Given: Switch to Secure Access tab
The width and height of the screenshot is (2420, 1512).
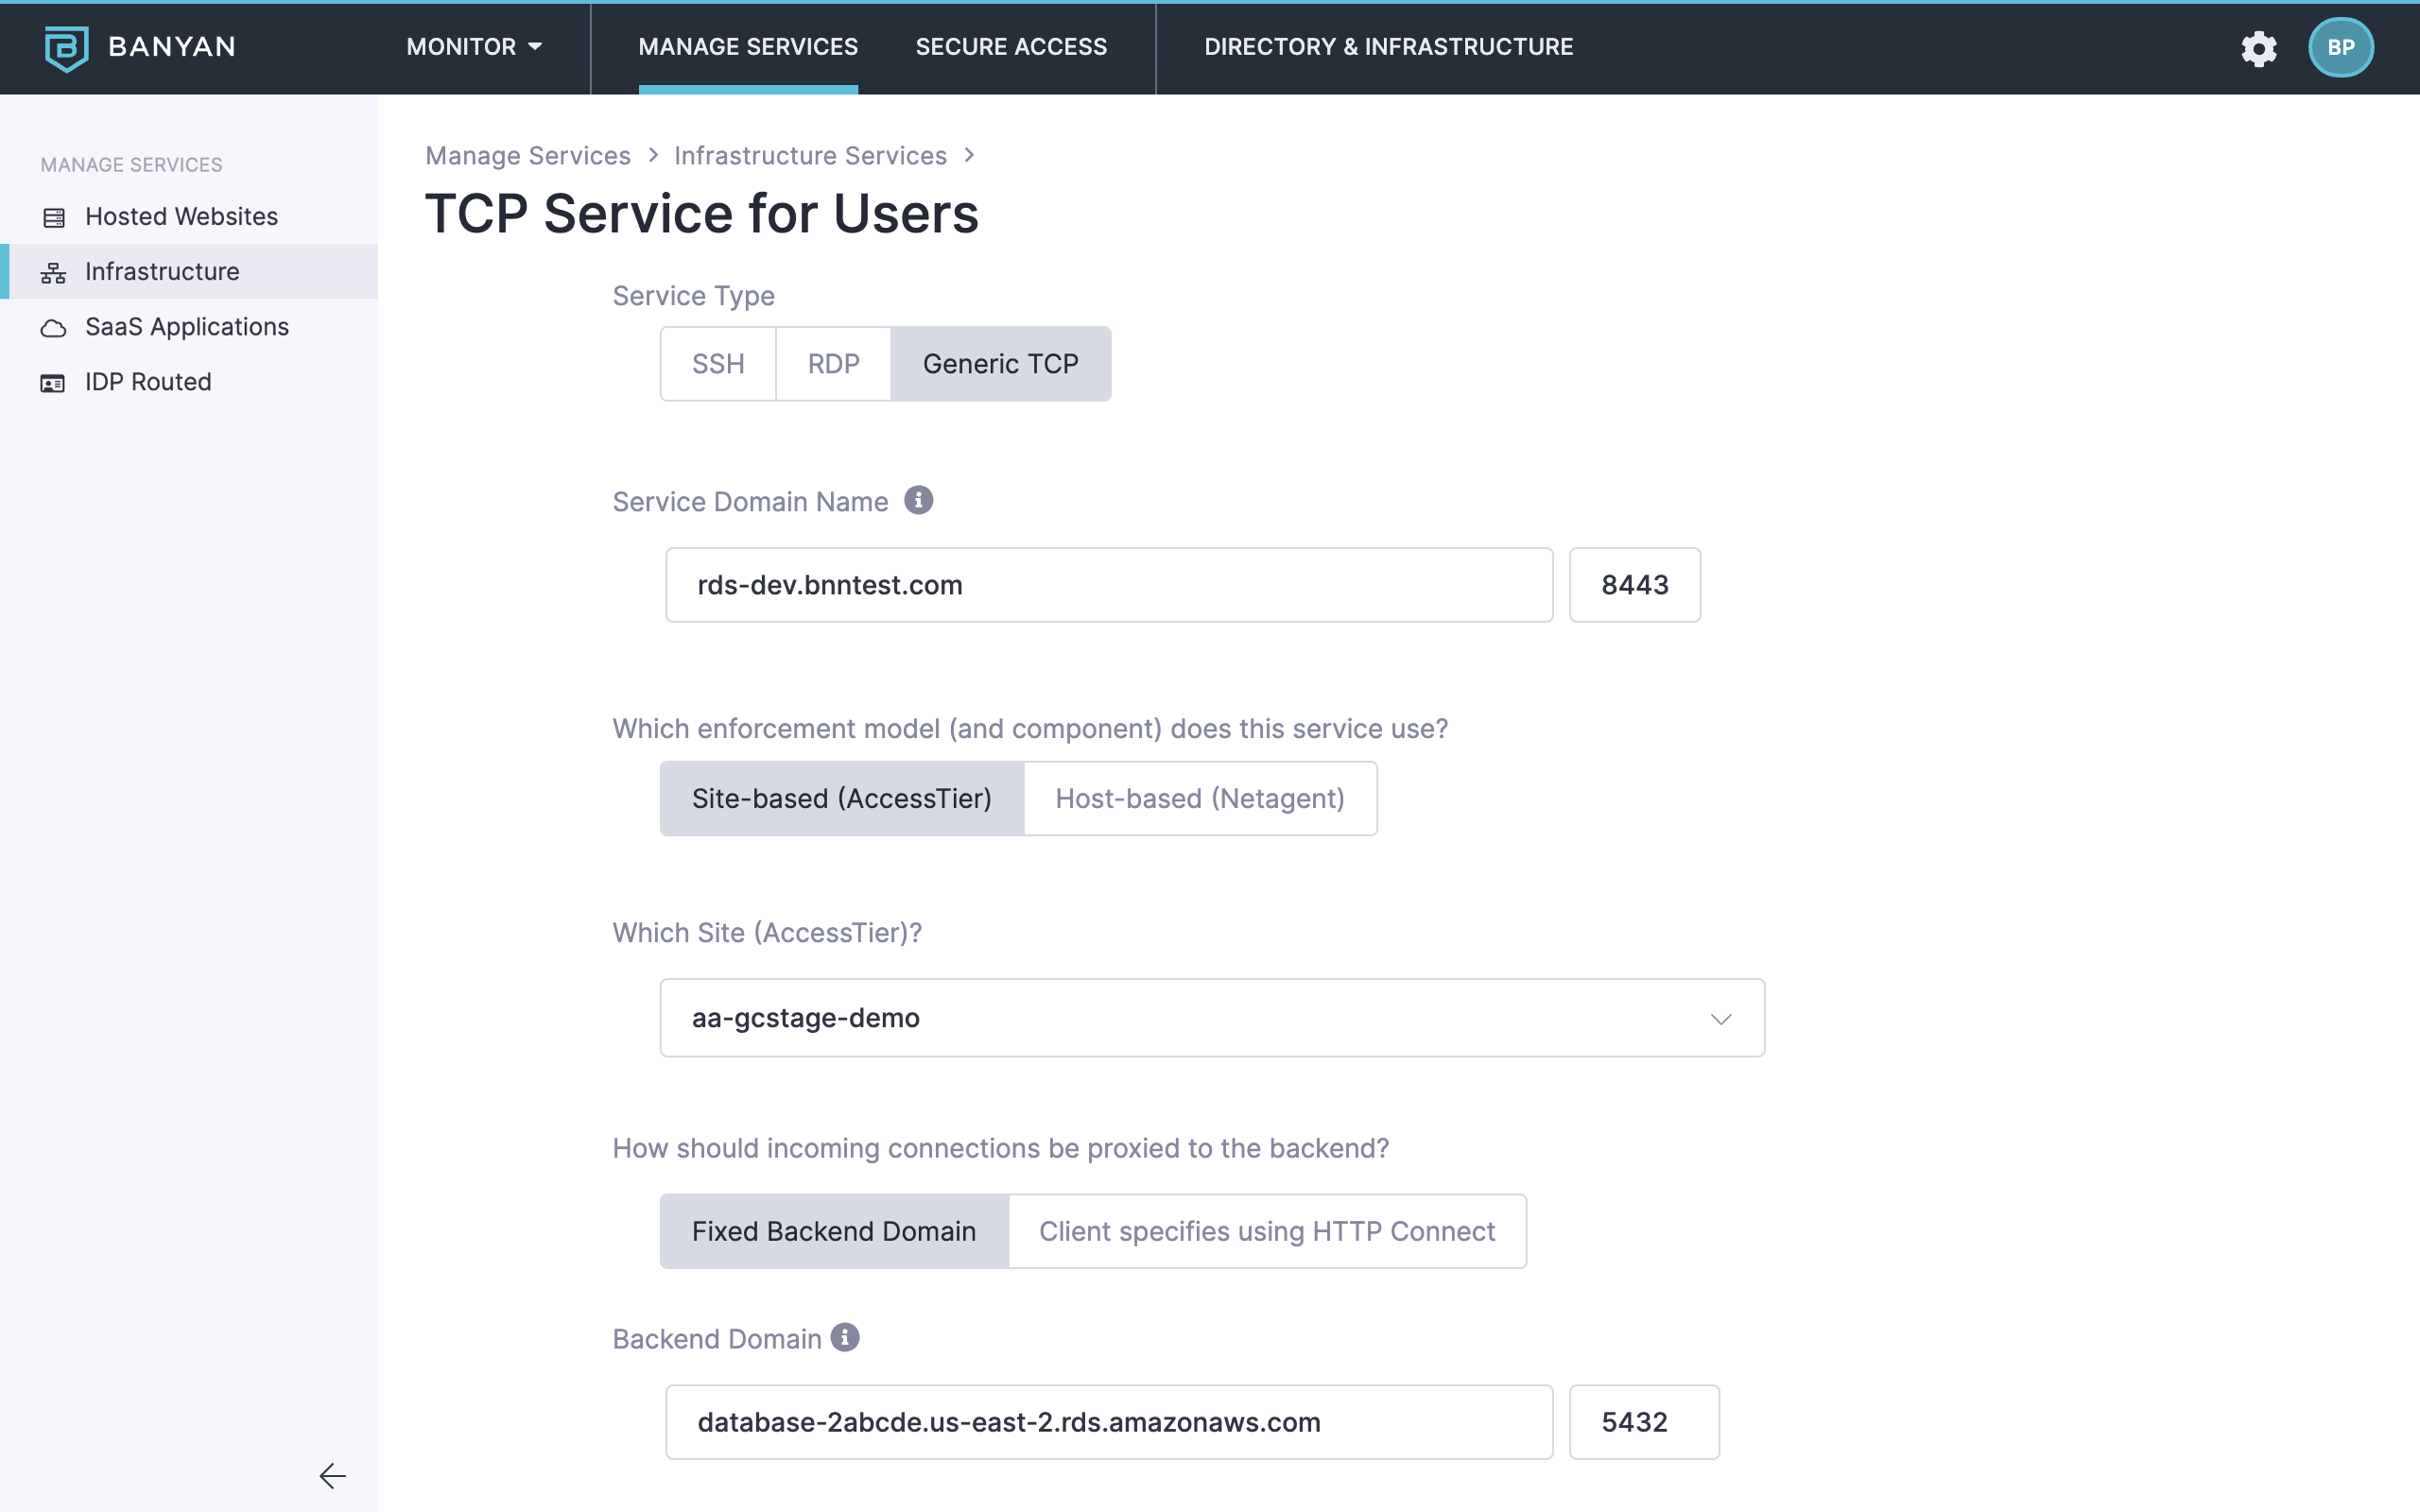Looking at the screenshot, I should pos(1010,47).
